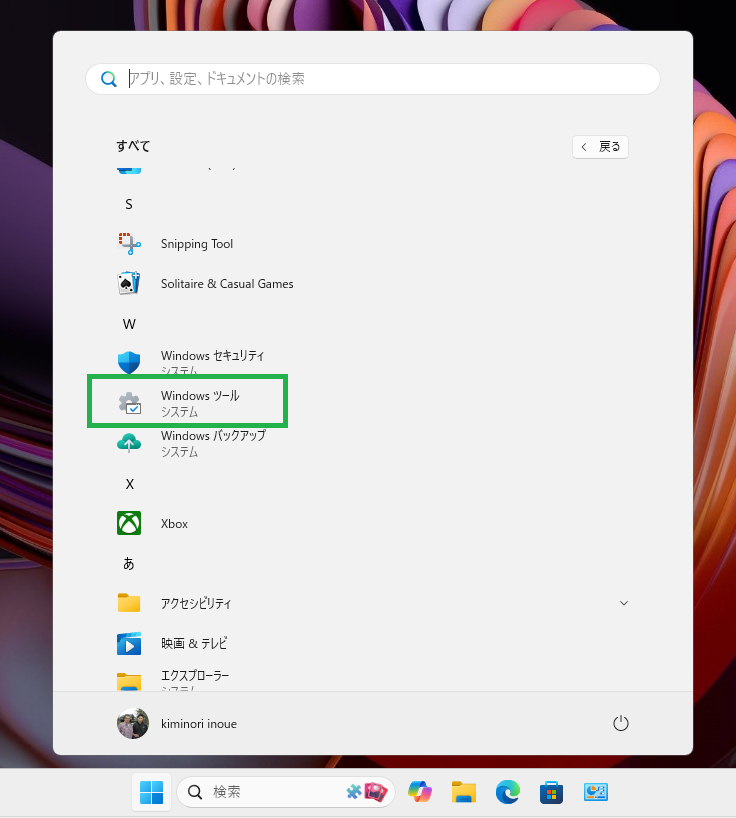Click the Windows セキュリティ label

pyautogui.click(x=212, y=356)
